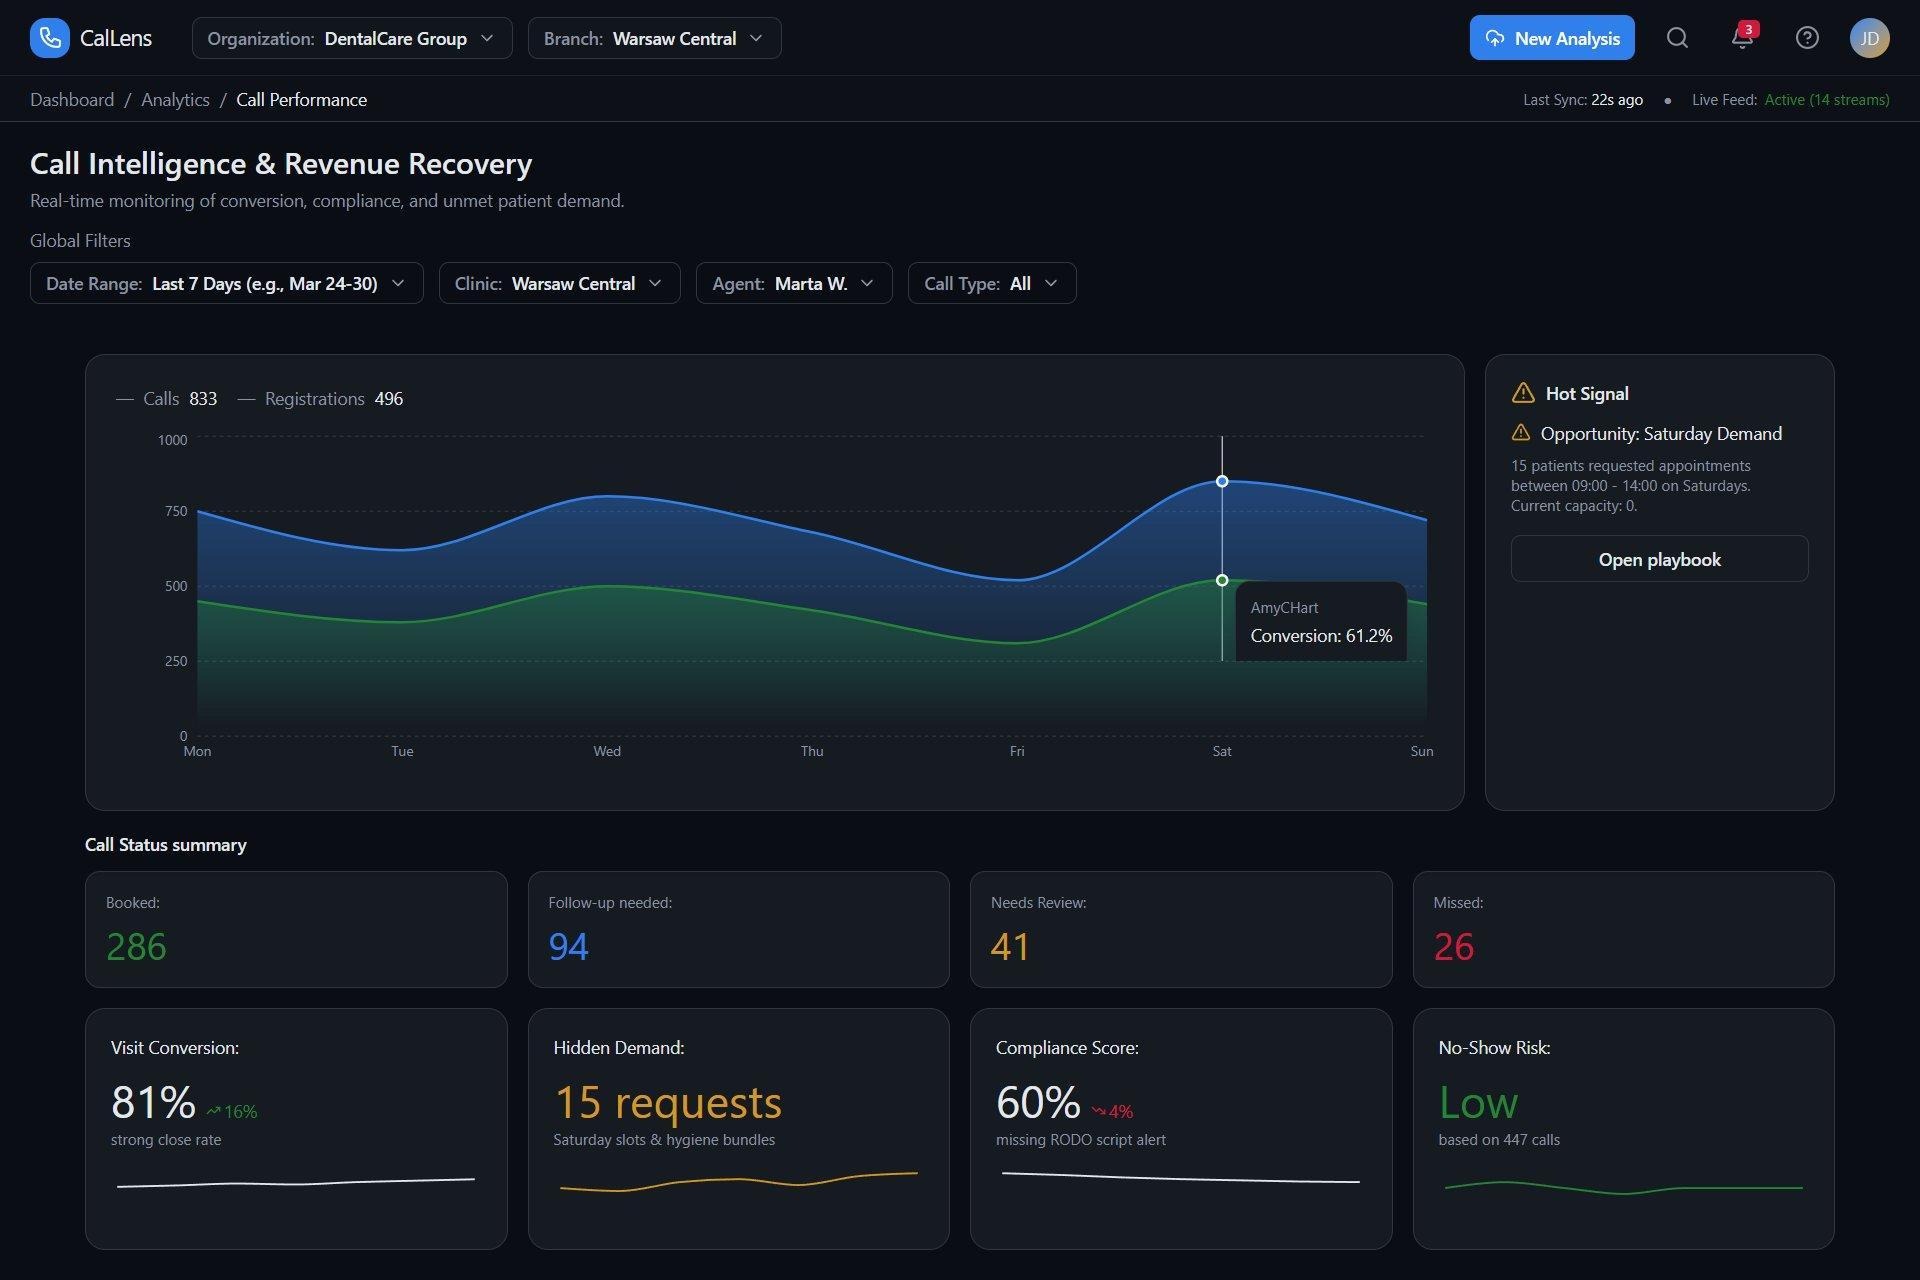This screenshot has height=1280, width=1920.
Task: Select the No-Show Risk Low card
Action: tap(1623, 1128)
